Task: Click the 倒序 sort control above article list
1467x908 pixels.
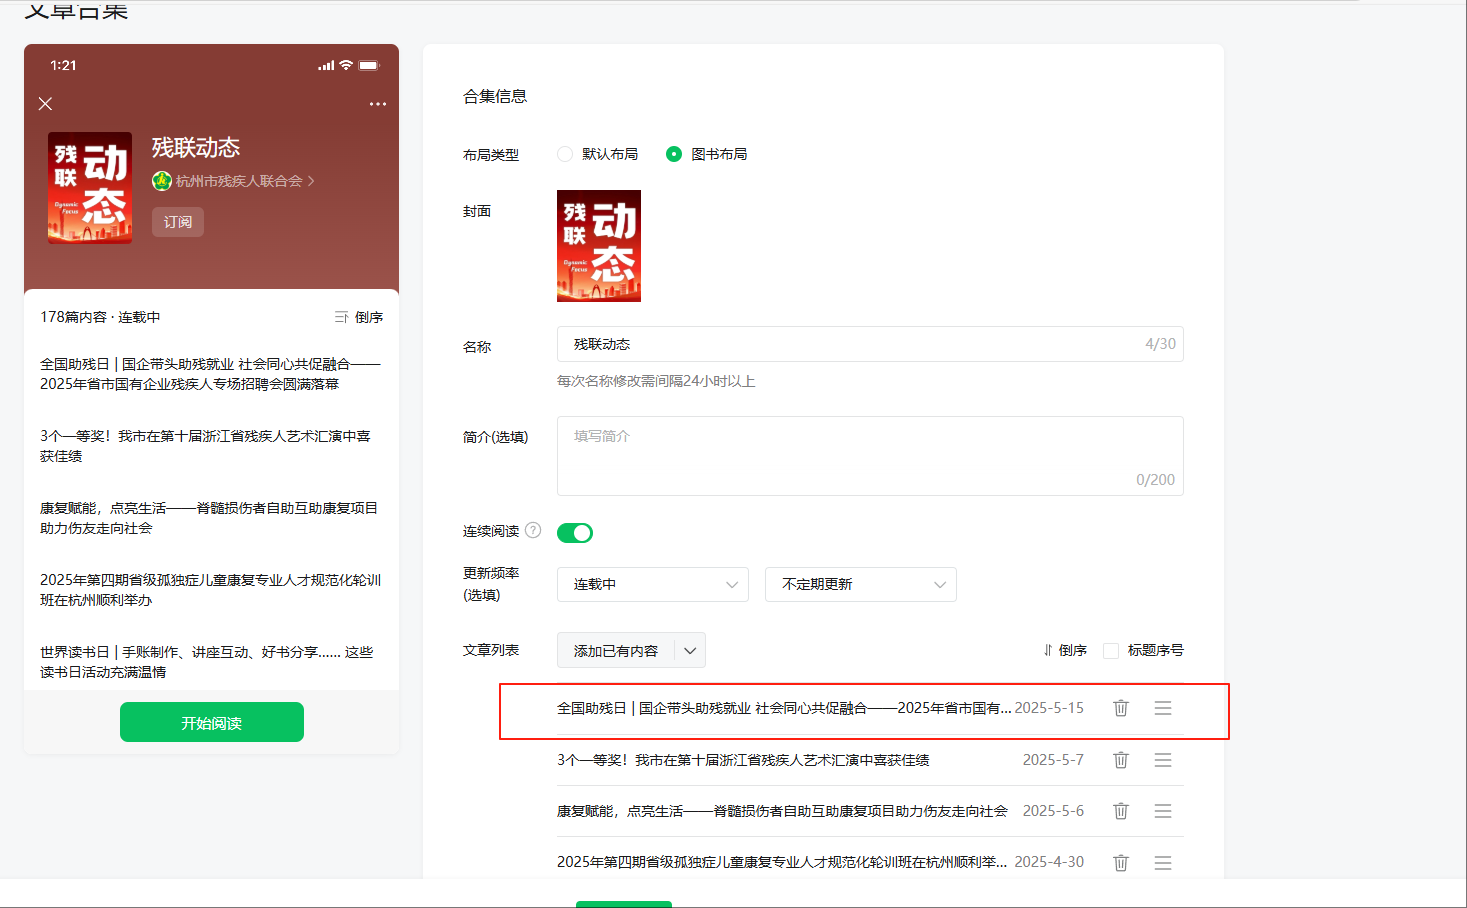Action: (1065, 650)
